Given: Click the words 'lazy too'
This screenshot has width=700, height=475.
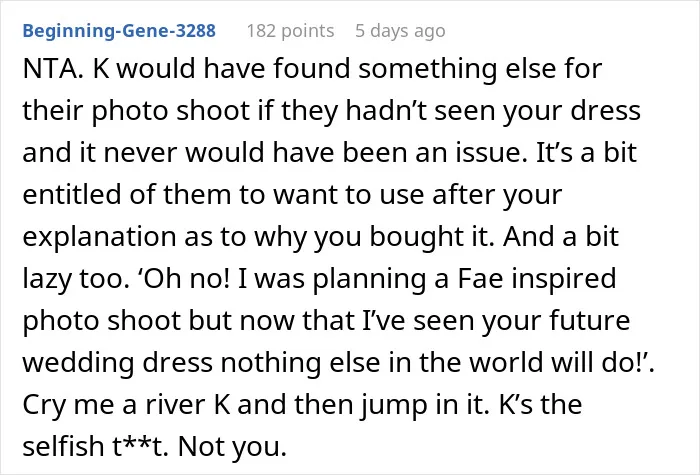Looking at the screenshot, I should [73, 279].
